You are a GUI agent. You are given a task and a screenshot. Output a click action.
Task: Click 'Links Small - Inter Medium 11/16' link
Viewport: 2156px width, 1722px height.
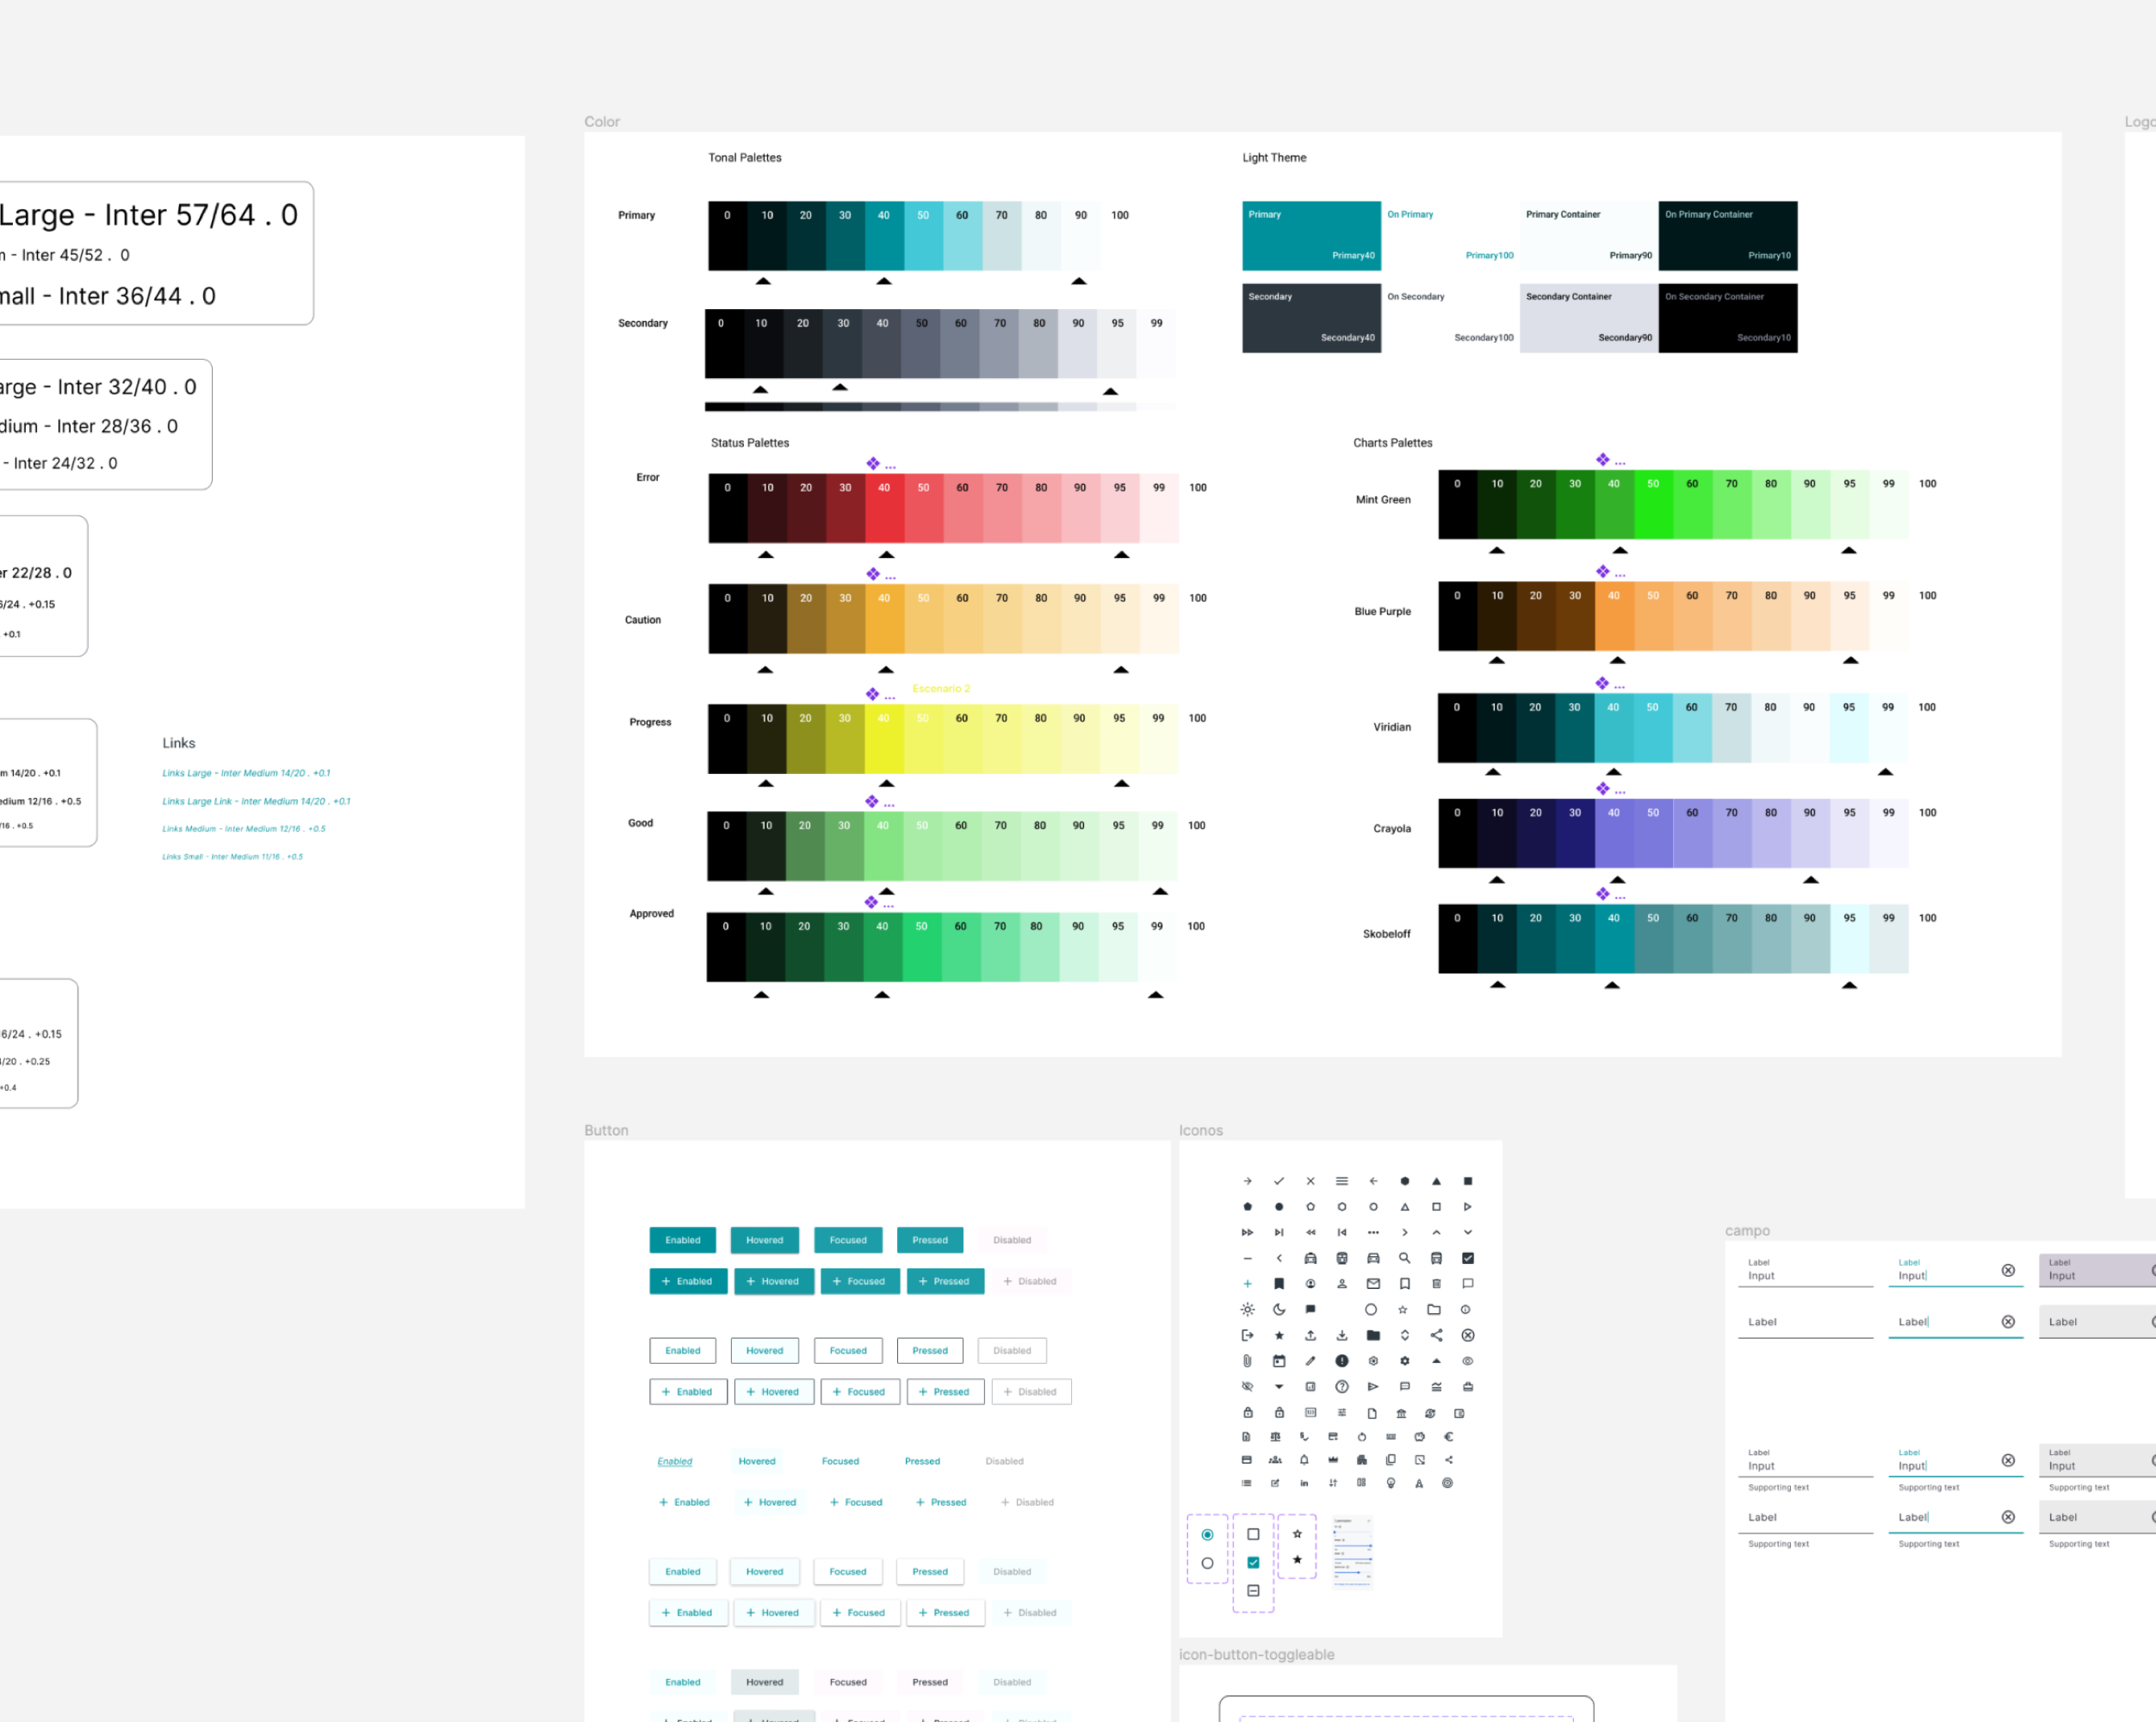pos(232,857)
